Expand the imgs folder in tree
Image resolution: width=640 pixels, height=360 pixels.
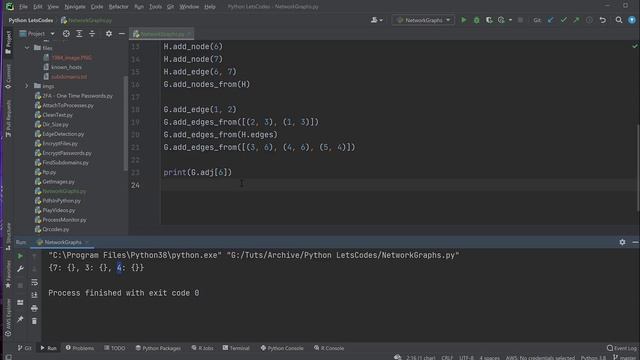tap(27, 86)
